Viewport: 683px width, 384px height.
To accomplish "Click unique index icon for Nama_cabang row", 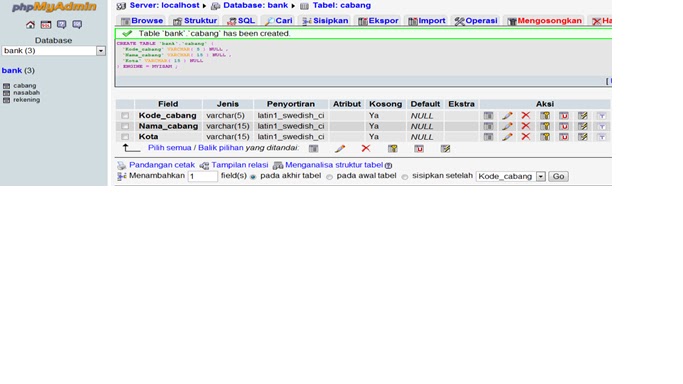I will click(x=564, y=126).
